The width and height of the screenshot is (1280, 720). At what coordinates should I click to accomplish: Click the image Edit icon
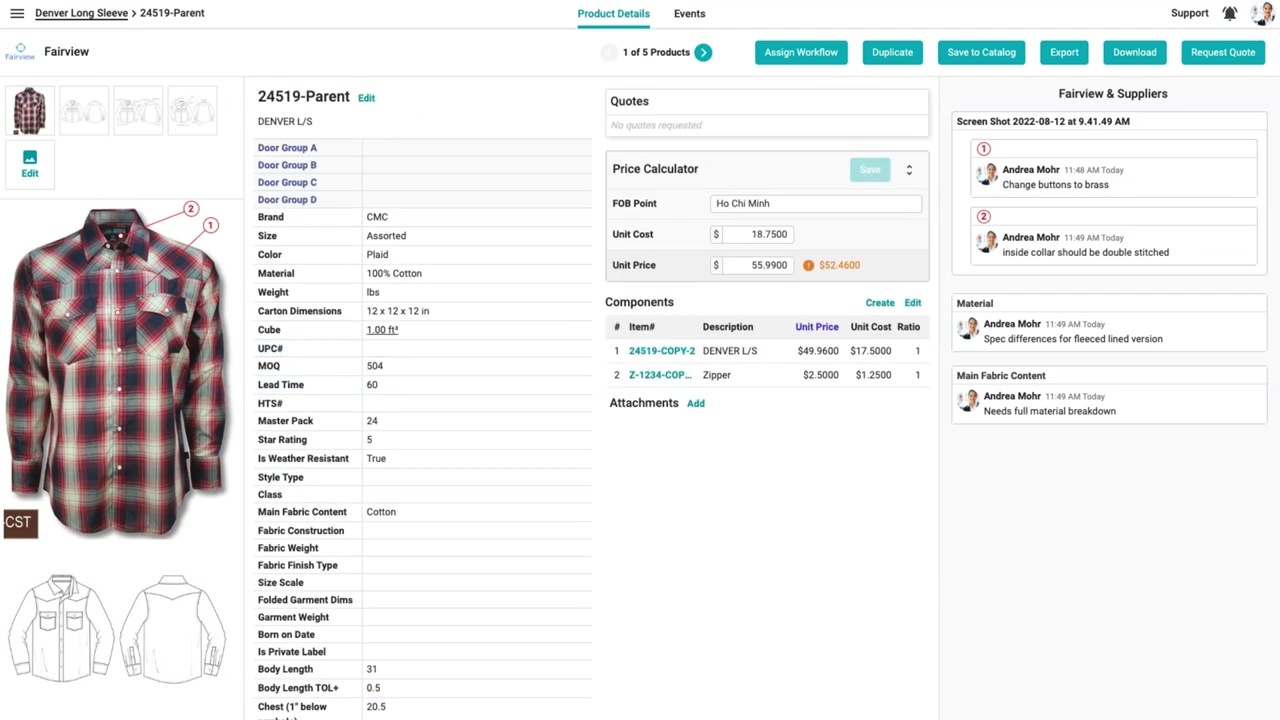tap(30, 164)
